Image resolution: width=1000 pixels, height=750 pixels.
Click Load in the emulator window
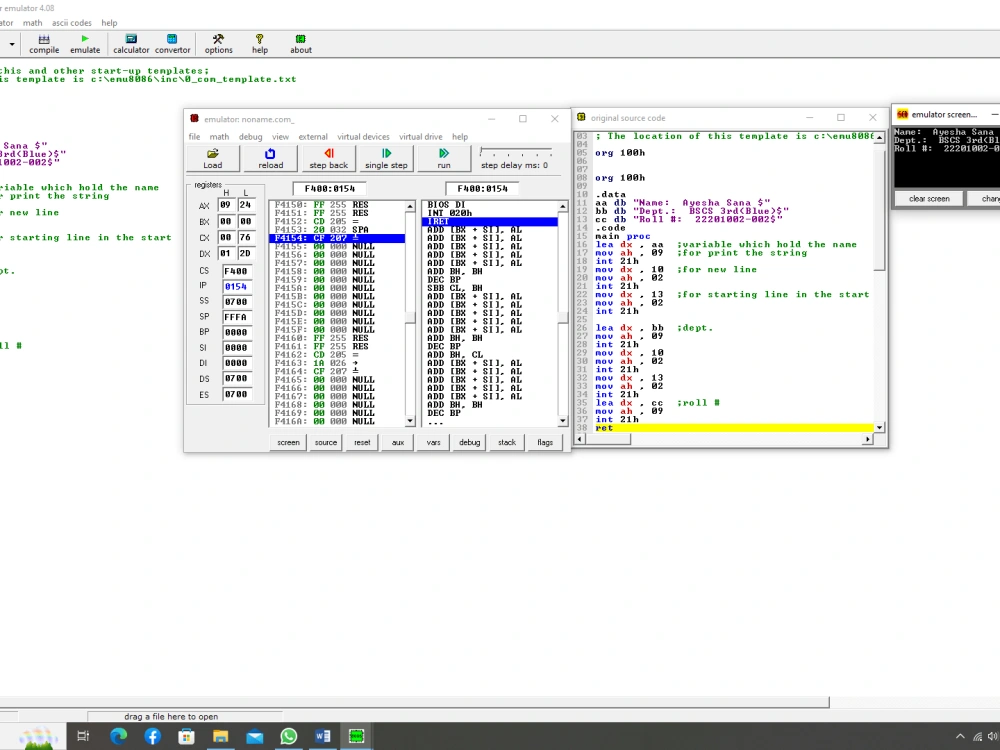click(x=213, y=158)
